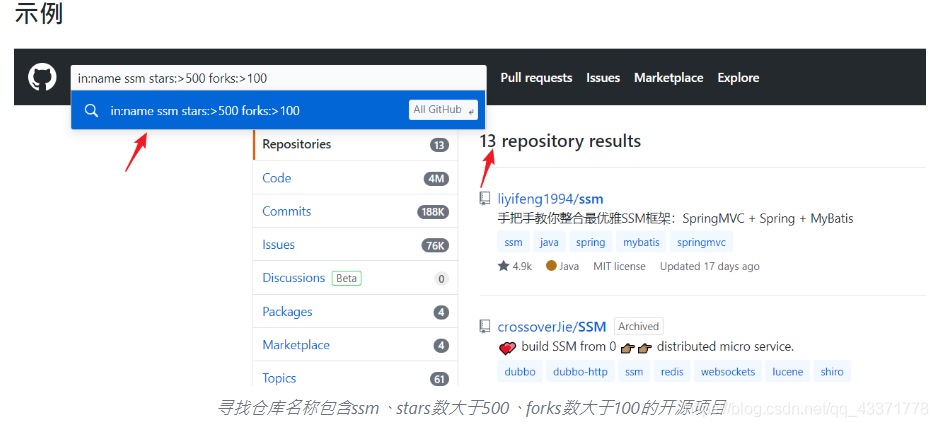Click the 61 count badge on Topics

coord(439,379)
